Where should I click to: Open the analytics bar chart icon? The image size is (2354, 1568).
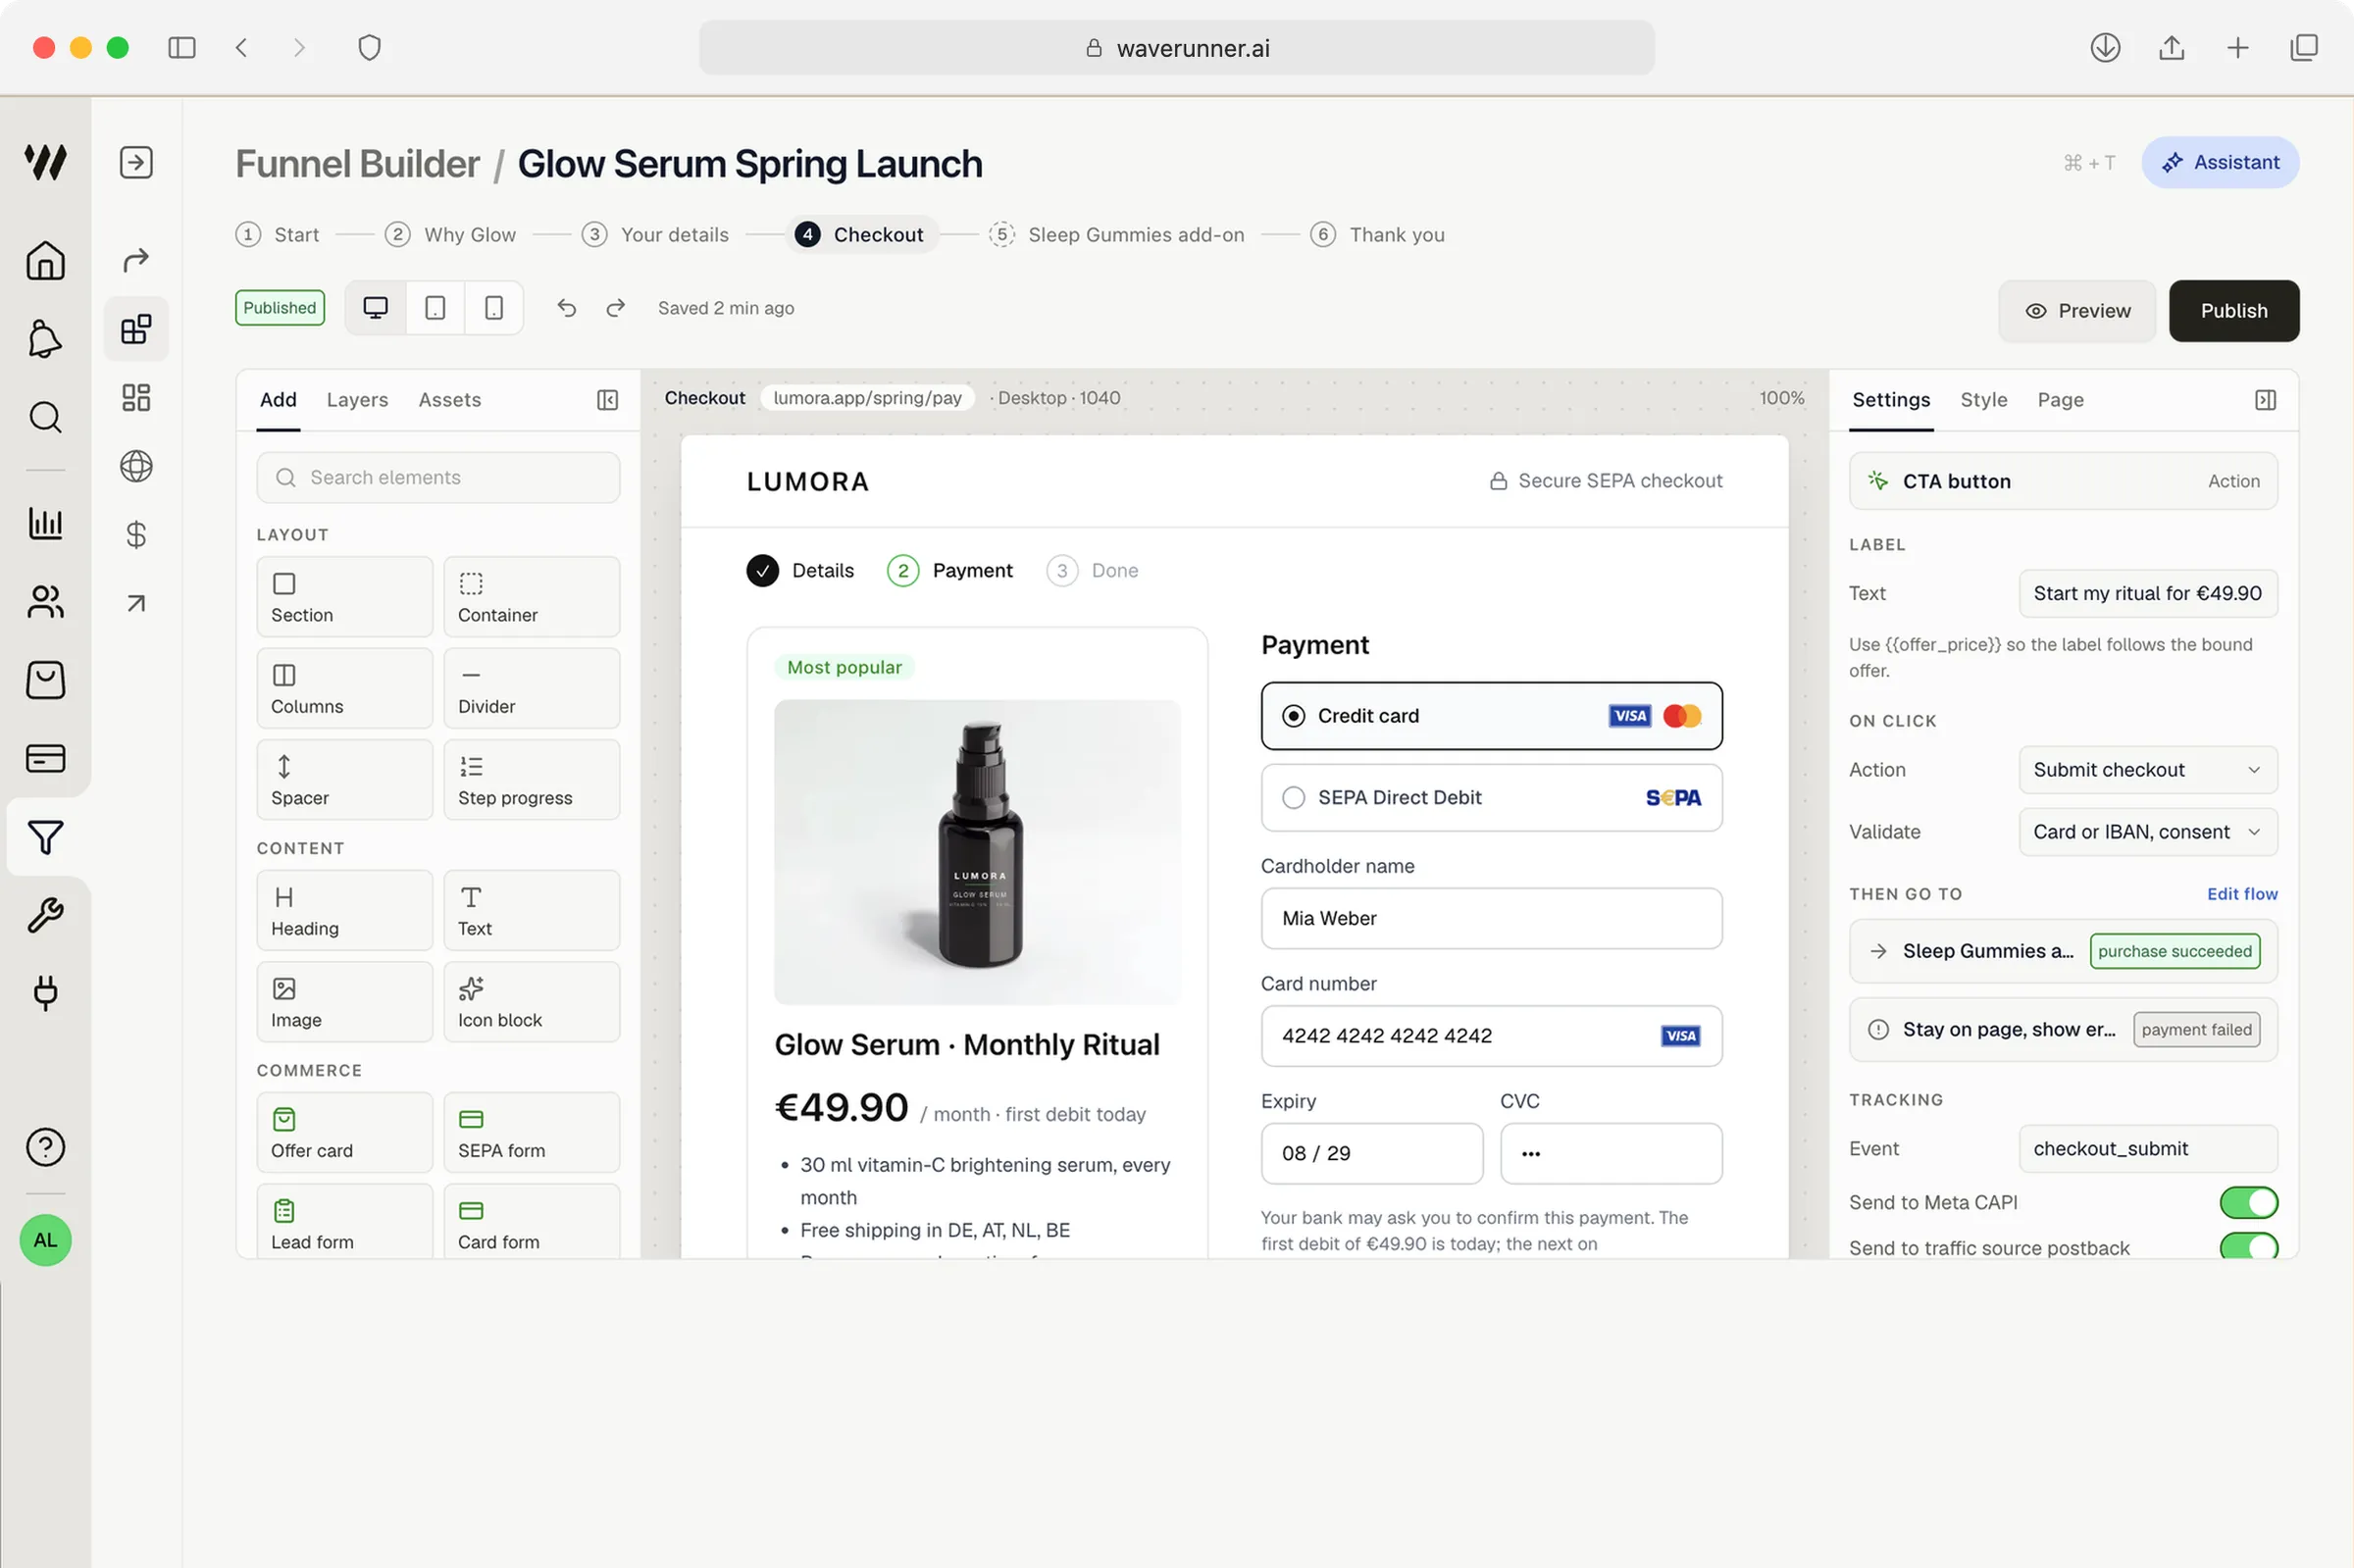click(x=45, y=523)
